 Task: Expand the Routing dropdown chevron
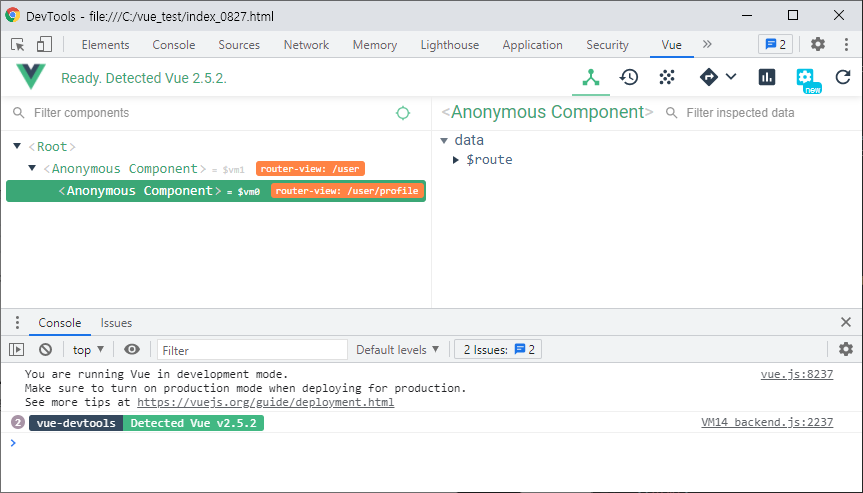coord(731,76)
